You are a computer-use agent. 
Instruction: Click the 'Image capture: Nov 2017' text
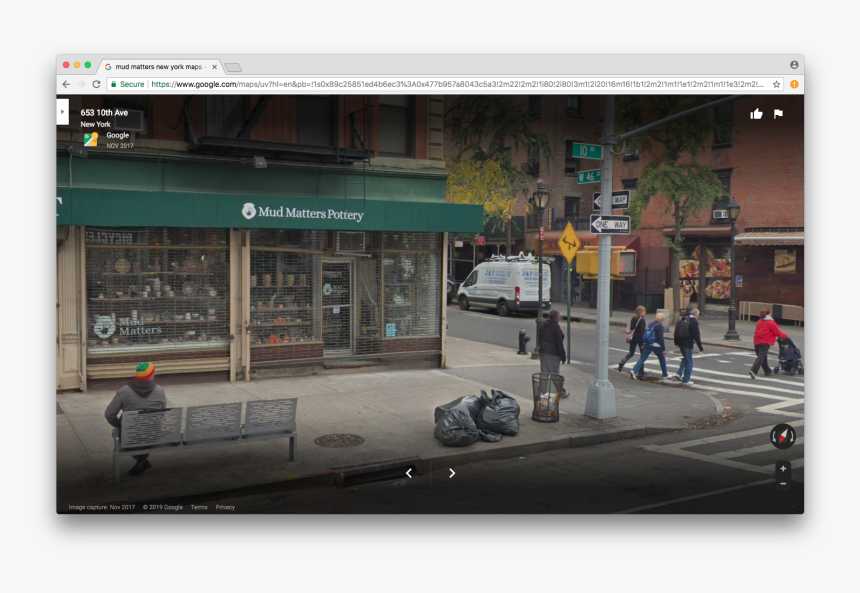click(101, 507)
